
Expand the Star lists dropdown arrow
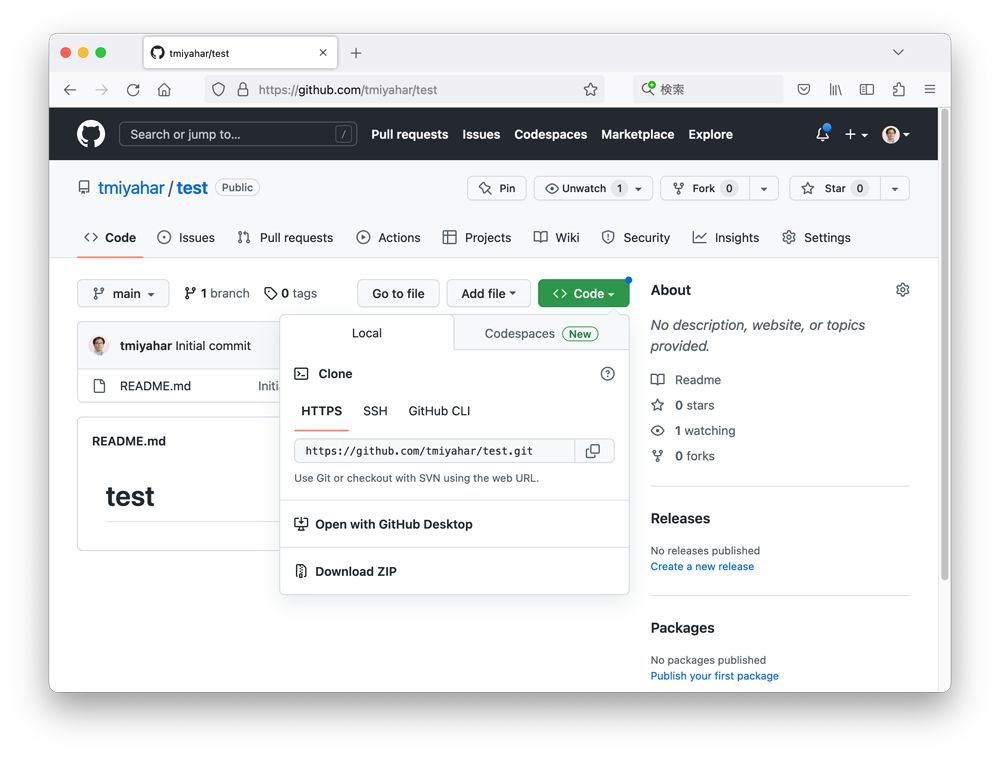click(895, 189)
